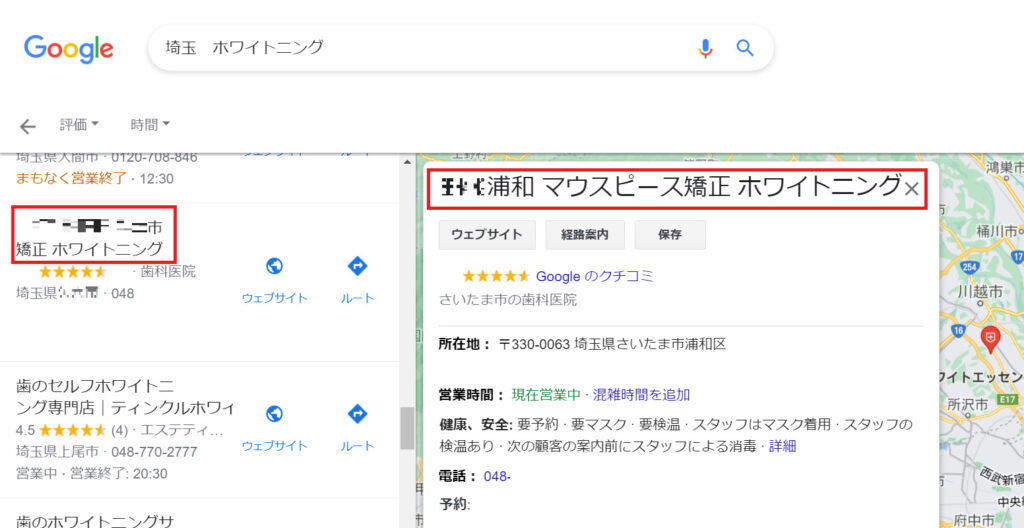
Task: Open website globe icon for ティンクルホワイ listing
Action: (274, 414)
